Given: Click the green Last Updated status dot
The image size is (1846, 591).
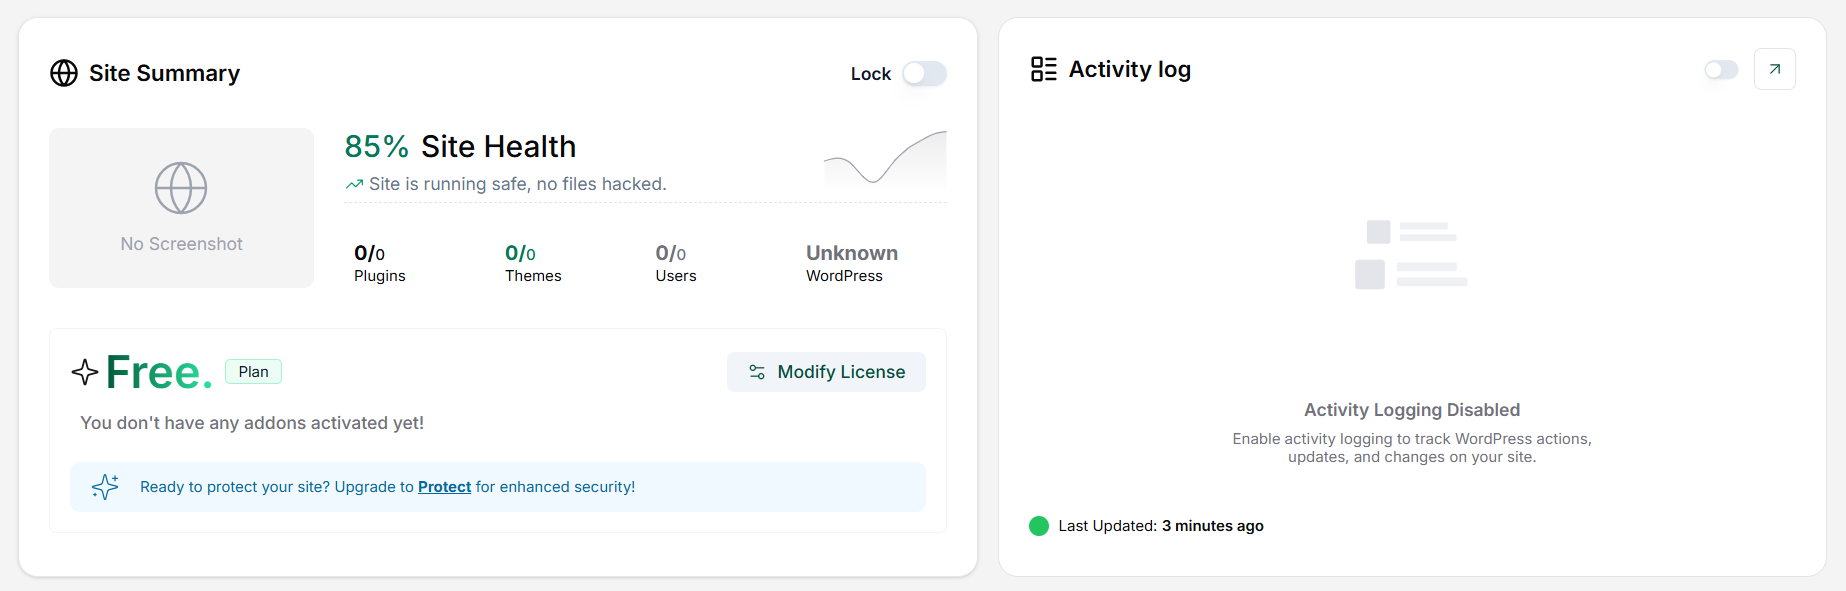Looking at the screenshot, I should tap(1039, 526).
